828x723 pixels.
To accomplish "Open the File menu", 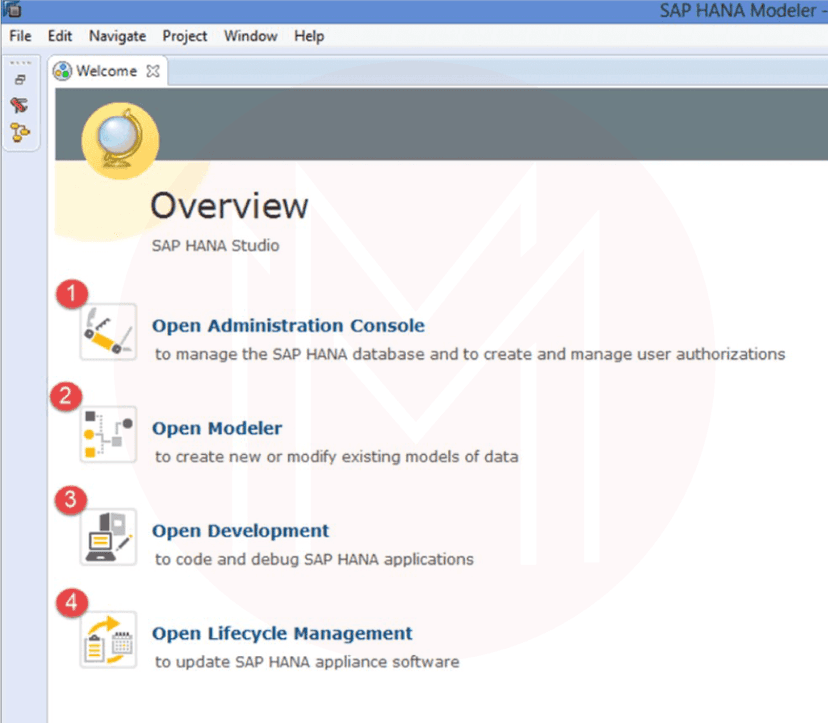I will click(x=20, y=36).
